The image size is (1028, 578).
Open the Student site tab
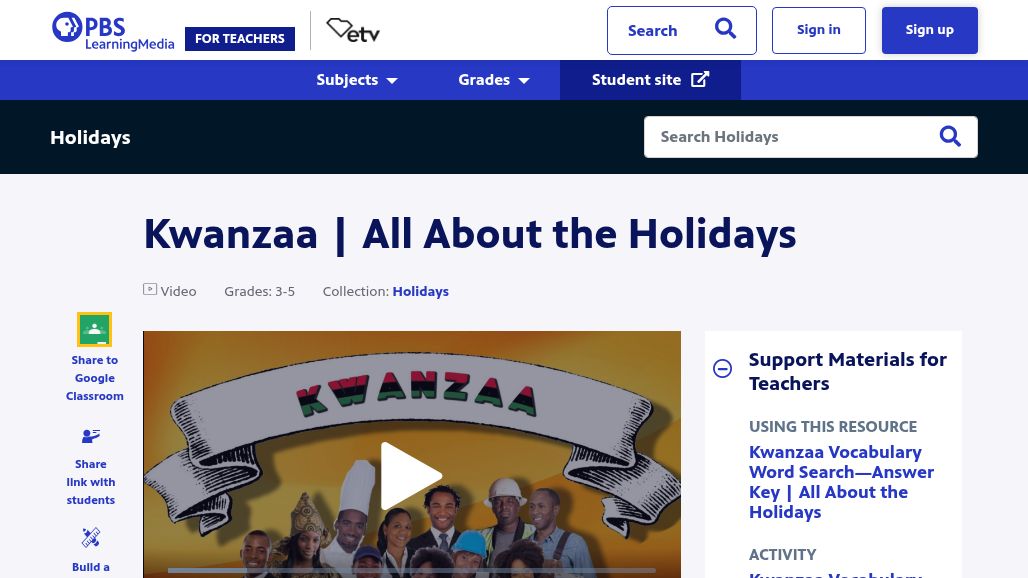click(650, 80)
